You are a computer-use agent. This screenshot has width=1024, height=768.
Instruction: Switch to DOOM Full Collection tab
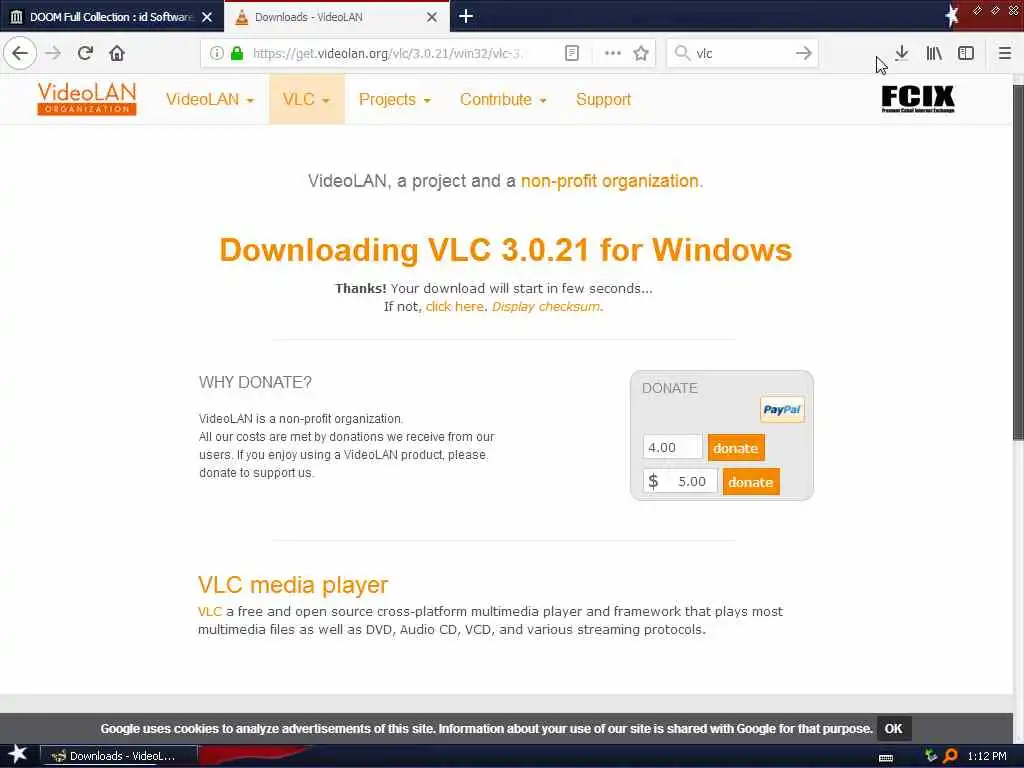(112, 17)
